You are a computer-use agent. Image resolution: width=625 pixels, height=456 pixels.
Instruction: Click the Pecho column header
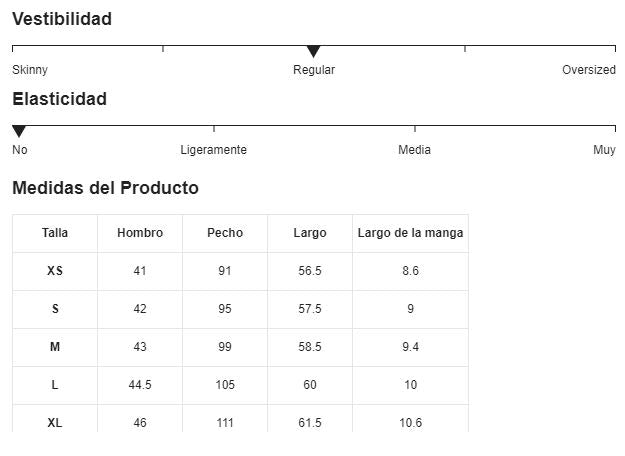225,233
